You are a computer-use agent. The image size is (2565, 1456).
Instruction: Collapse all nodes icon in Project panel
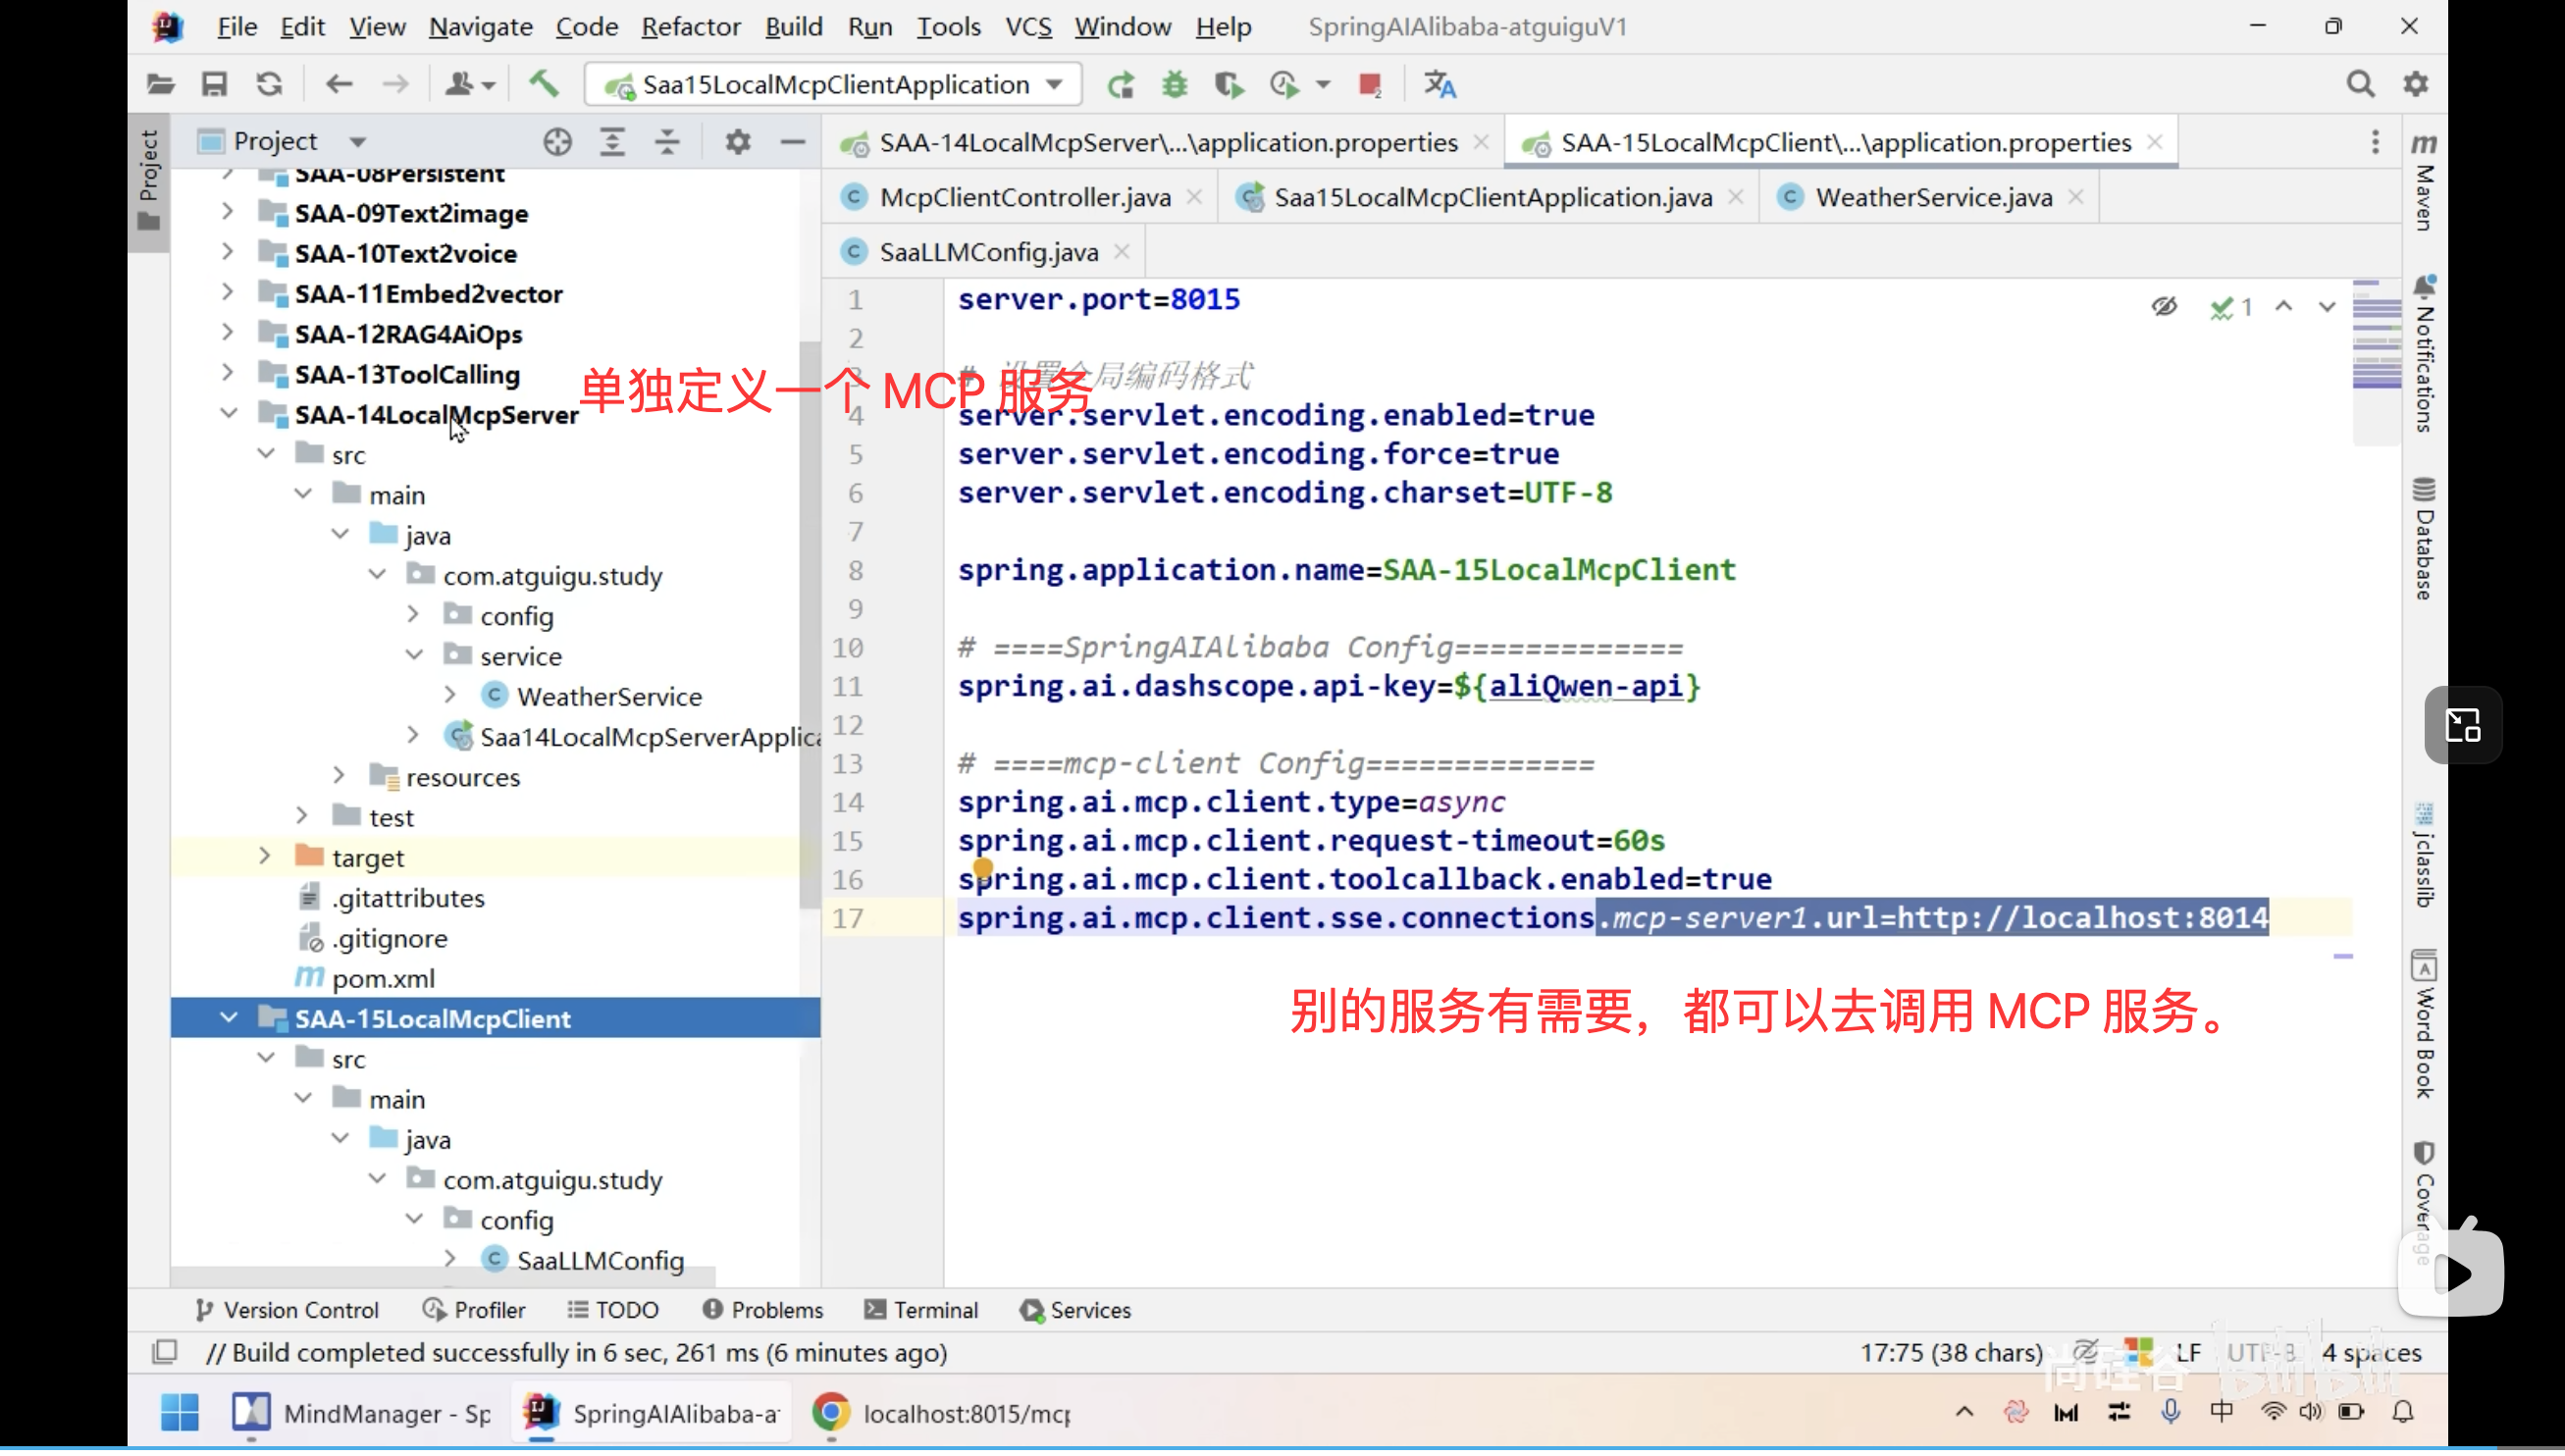667,142
